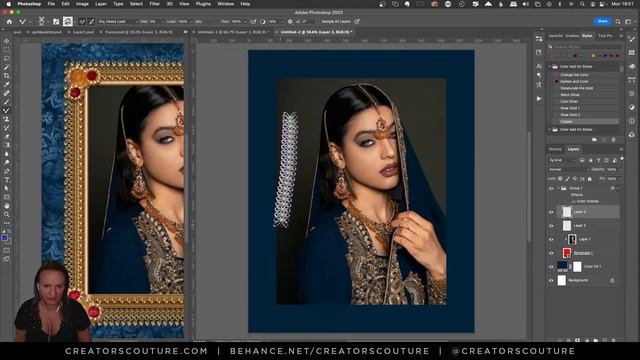Open the layer filter Kind dropdown
640x360 pixels.
pyautogui.click(x=562, y=160)
